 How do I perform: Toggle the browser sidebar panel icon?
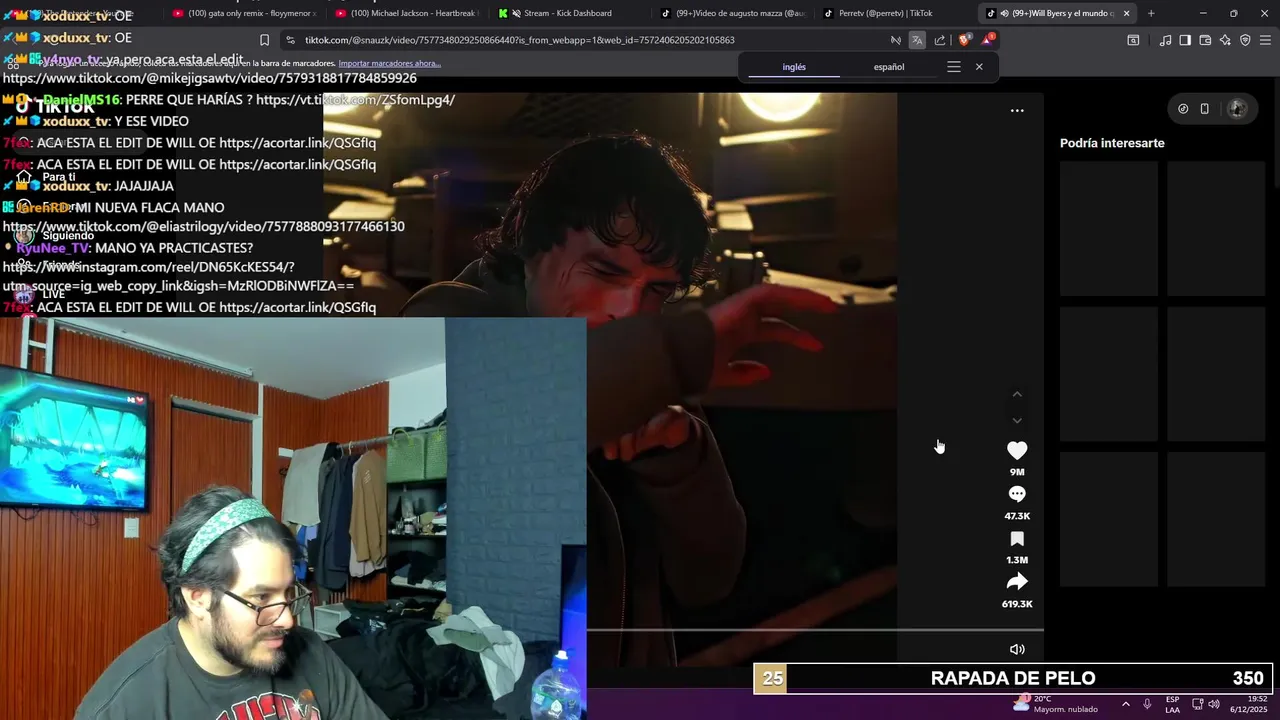click(1185, 40)
